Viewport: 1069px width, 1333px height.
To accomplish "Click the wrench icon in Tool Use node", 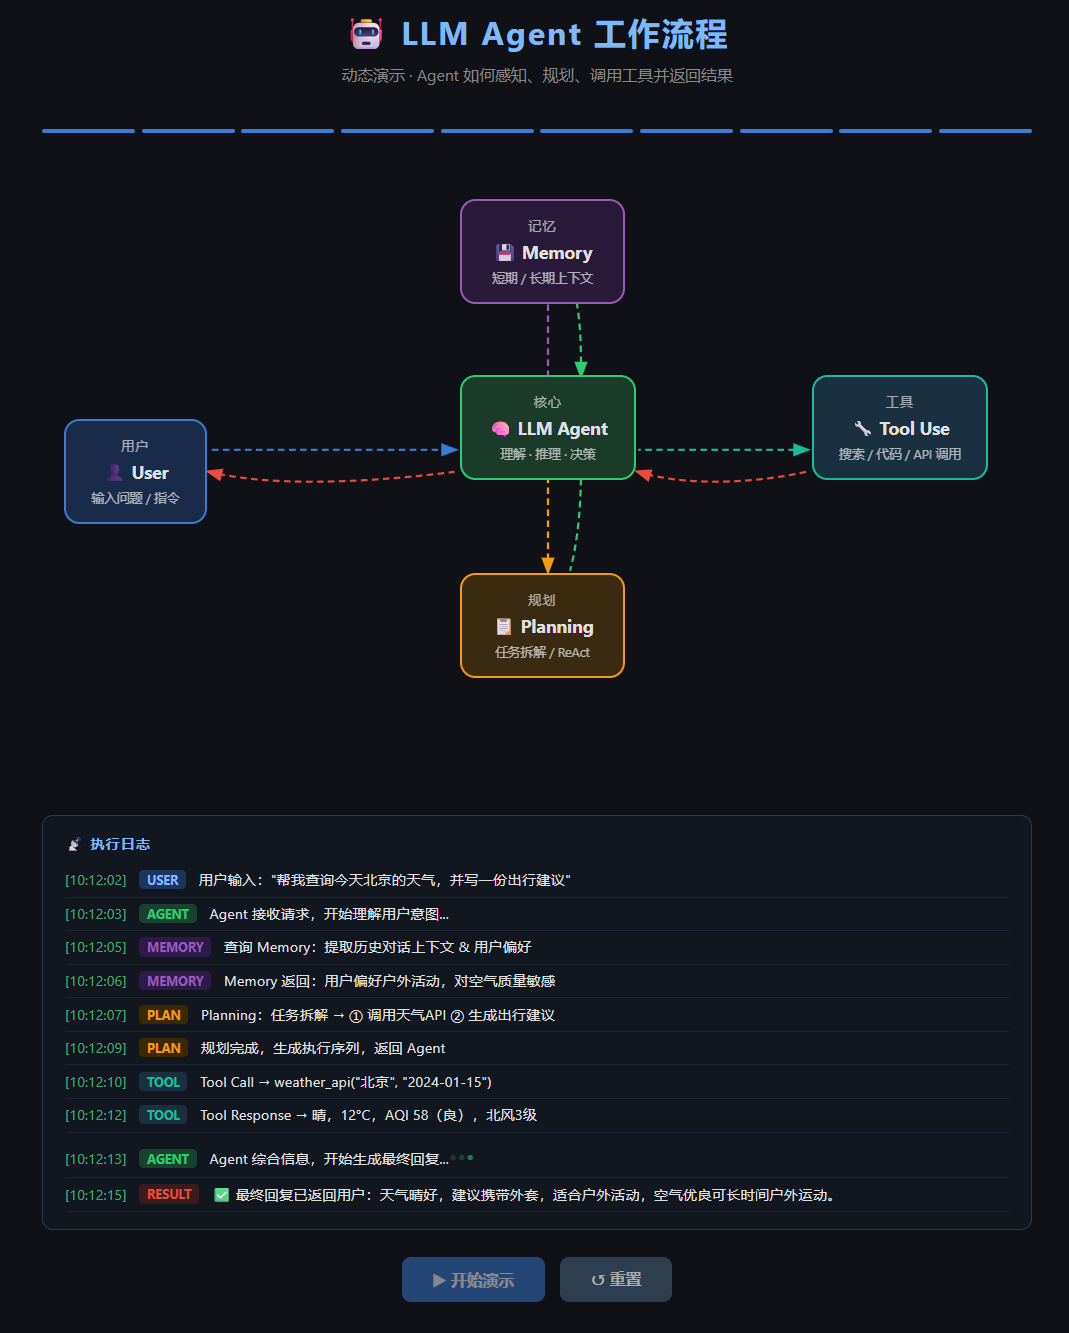I will pyautogui.click(x=863, y=429).
